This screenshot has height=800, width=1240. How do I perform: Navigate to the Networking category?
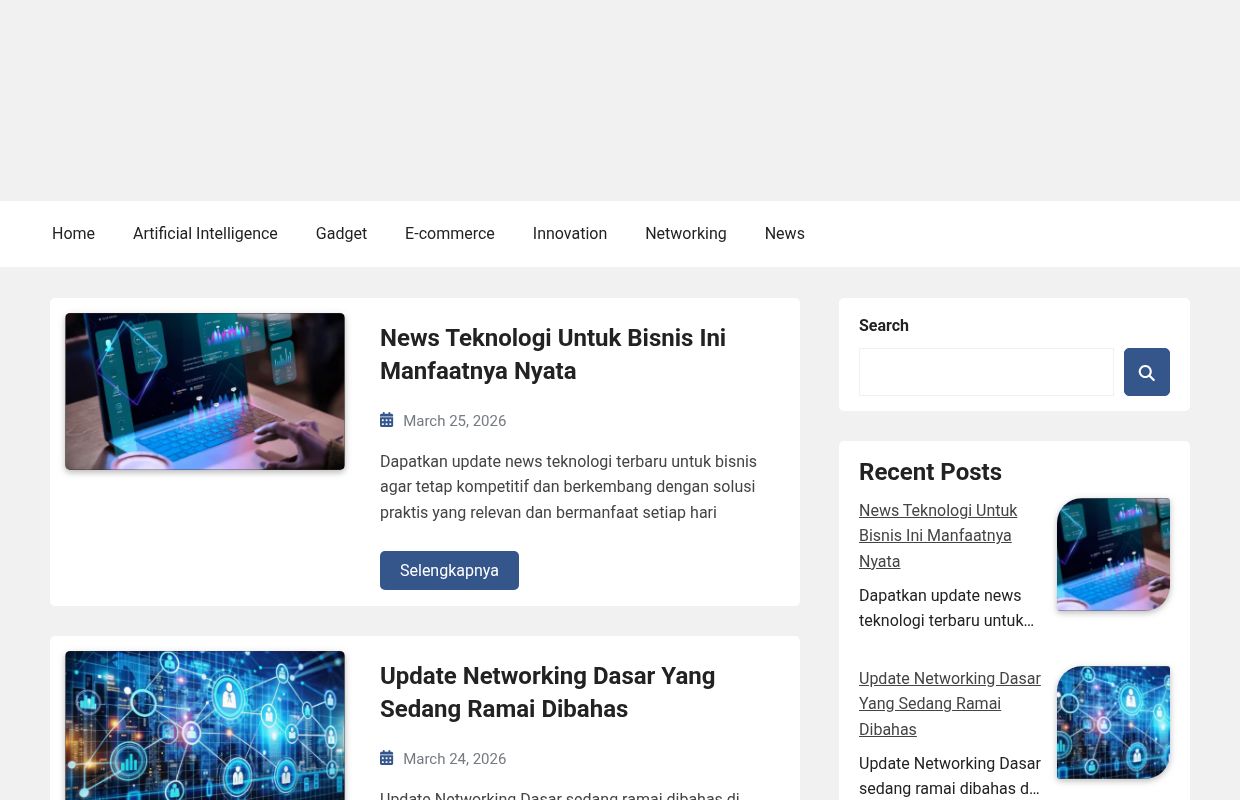(686, 233)
